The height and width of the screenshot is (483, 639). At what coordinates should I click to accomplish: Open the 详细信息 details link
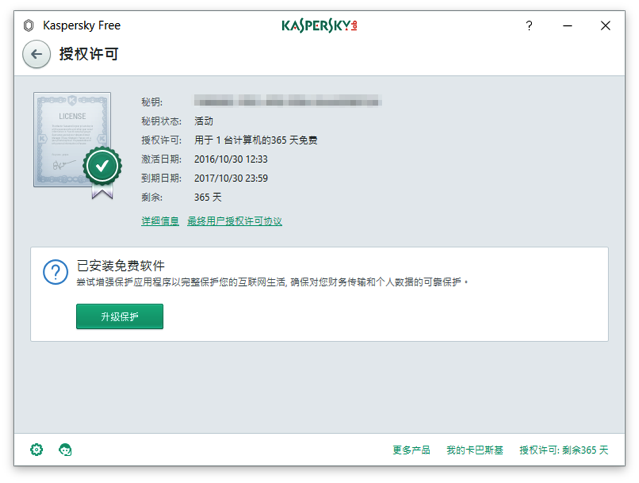160,221
